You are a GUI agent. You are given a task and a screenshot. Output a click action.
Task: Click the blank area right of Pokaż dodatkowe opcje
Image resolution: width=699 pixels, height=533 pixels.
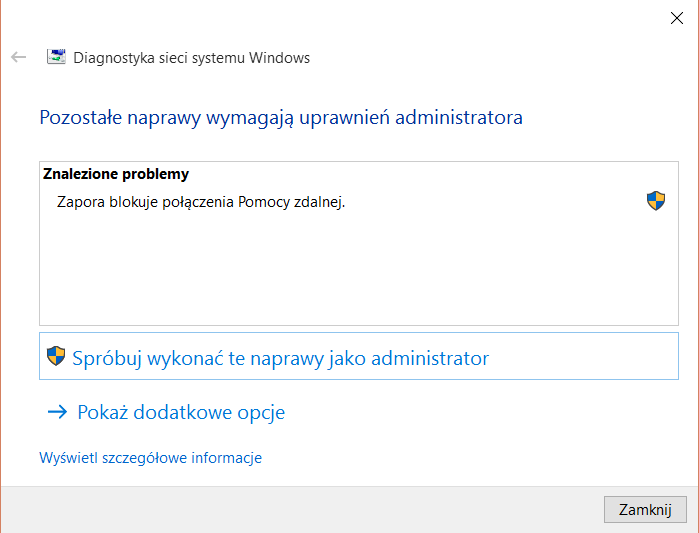point(480,412)
